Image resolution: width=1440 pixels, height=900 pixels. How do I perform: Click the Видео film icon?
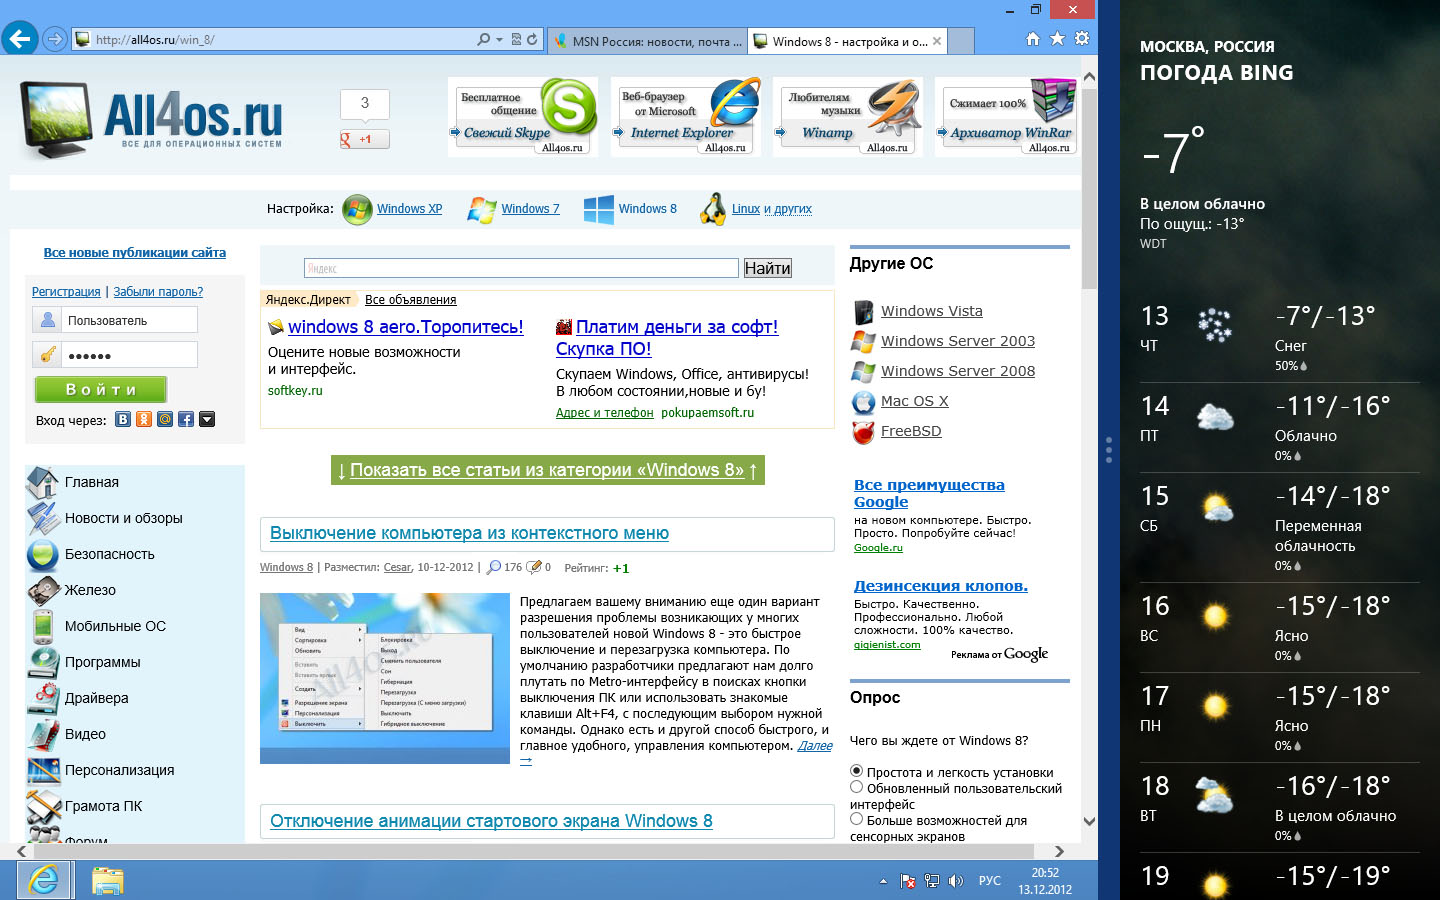click(x=43, y=734)
